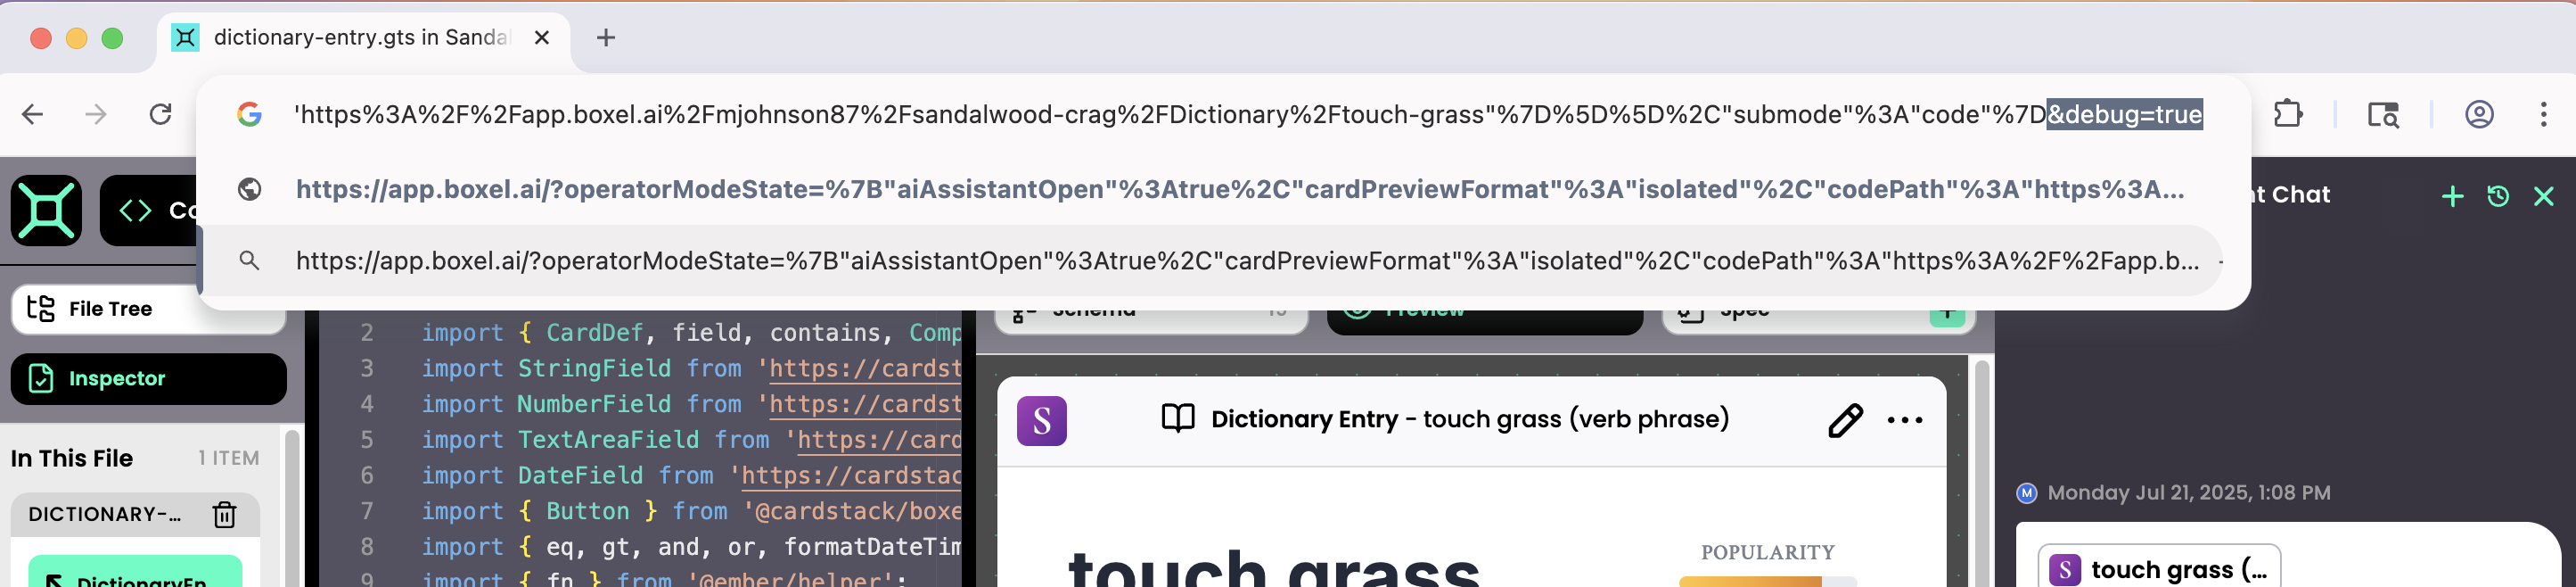Click the Boxel logo icon
2576x587 pixels.
(46, 210)
